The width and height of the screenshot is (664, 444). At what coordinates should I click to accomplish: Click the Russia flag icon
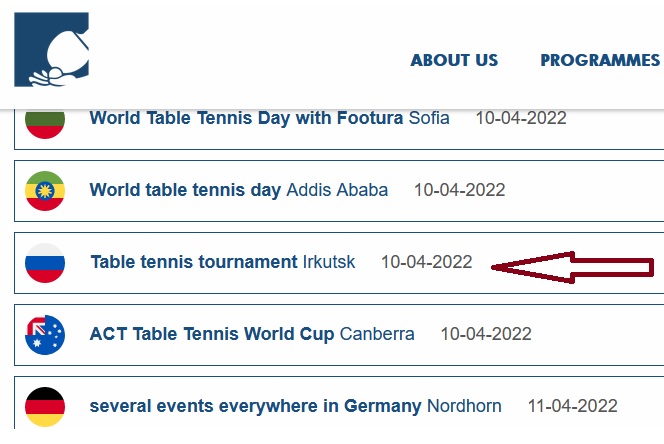click(x=45, y=263)
